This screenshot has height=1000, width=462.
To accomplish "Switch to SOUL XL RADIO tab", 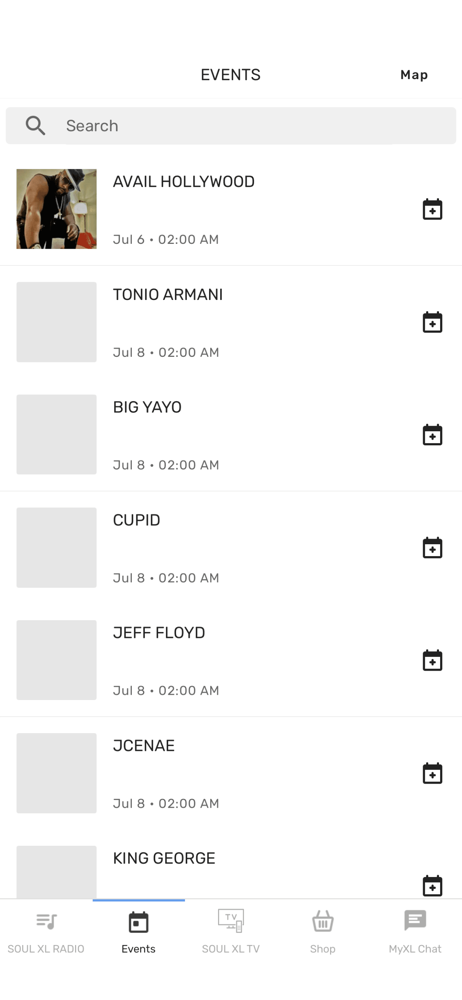I will point(46,932).
